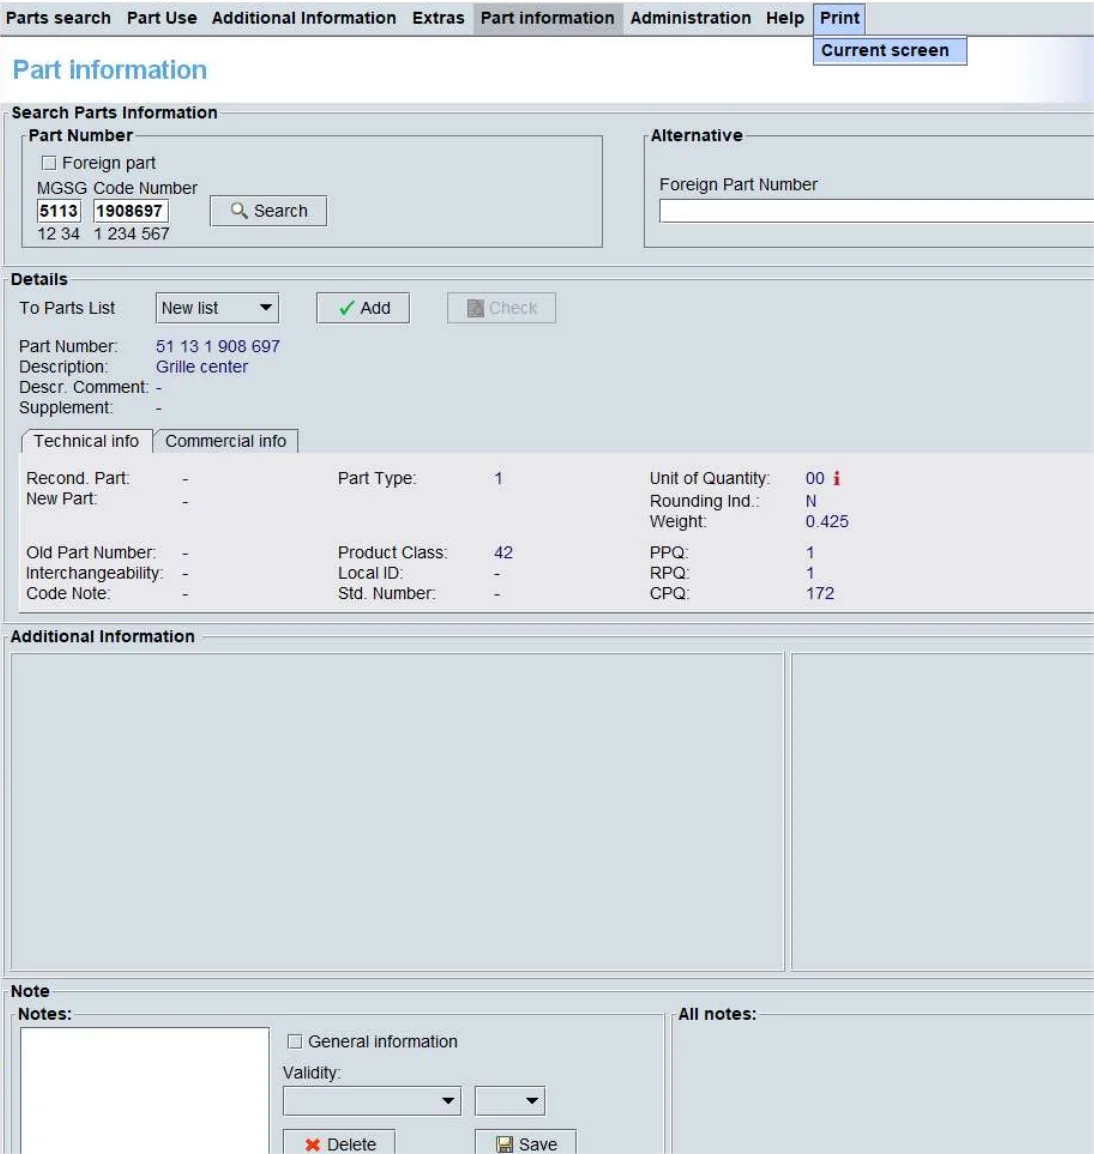The image size is (1094, 1154).
Task: Click the MGSG code field containing 1908697
Action: click(x=130, y=211)
